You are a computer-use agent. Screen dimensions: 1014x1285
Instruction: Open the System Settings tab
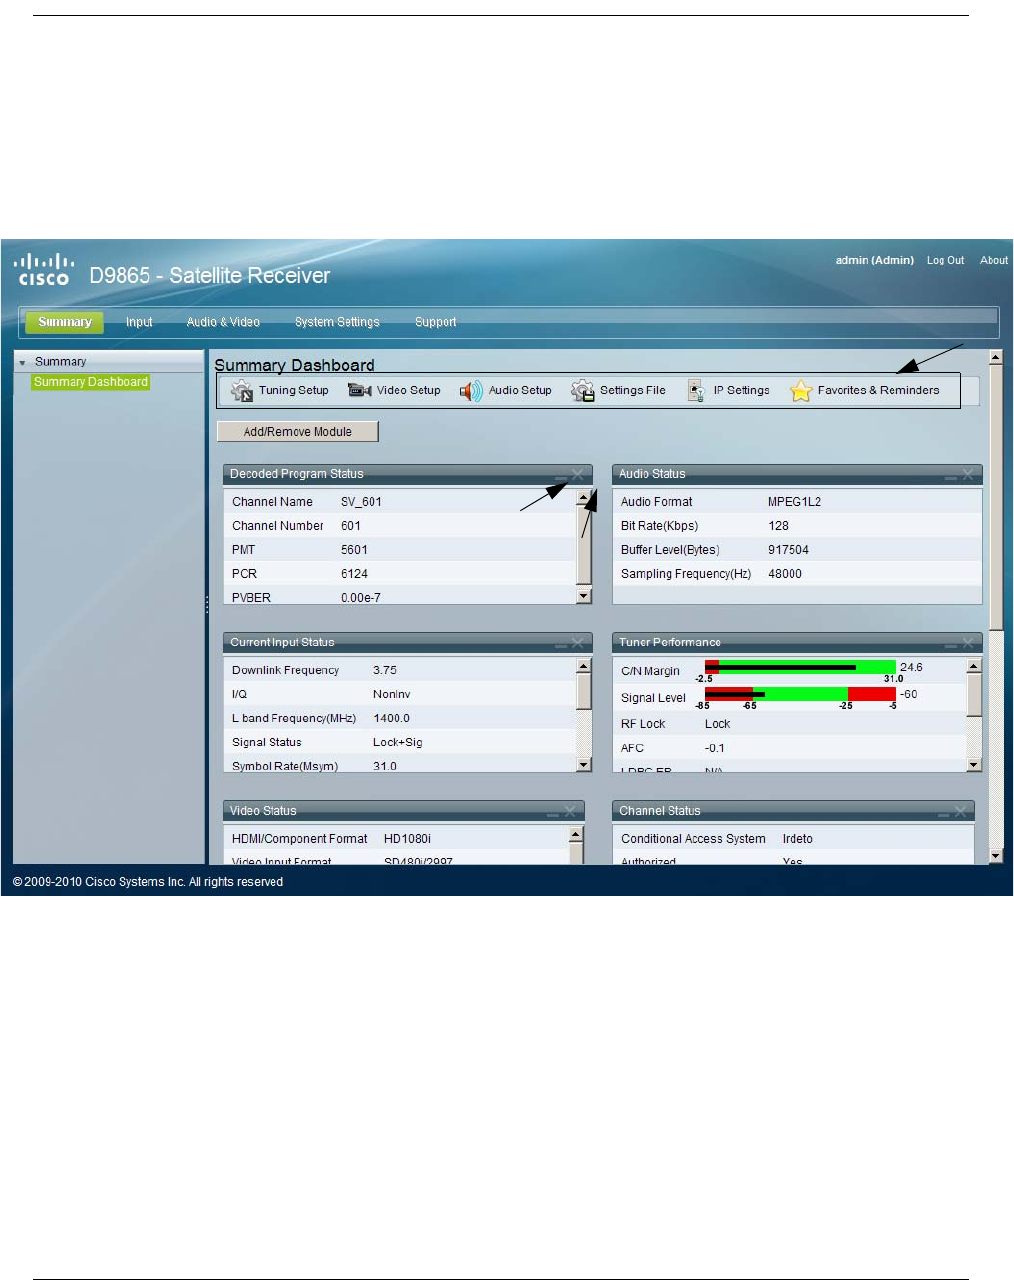337,322
